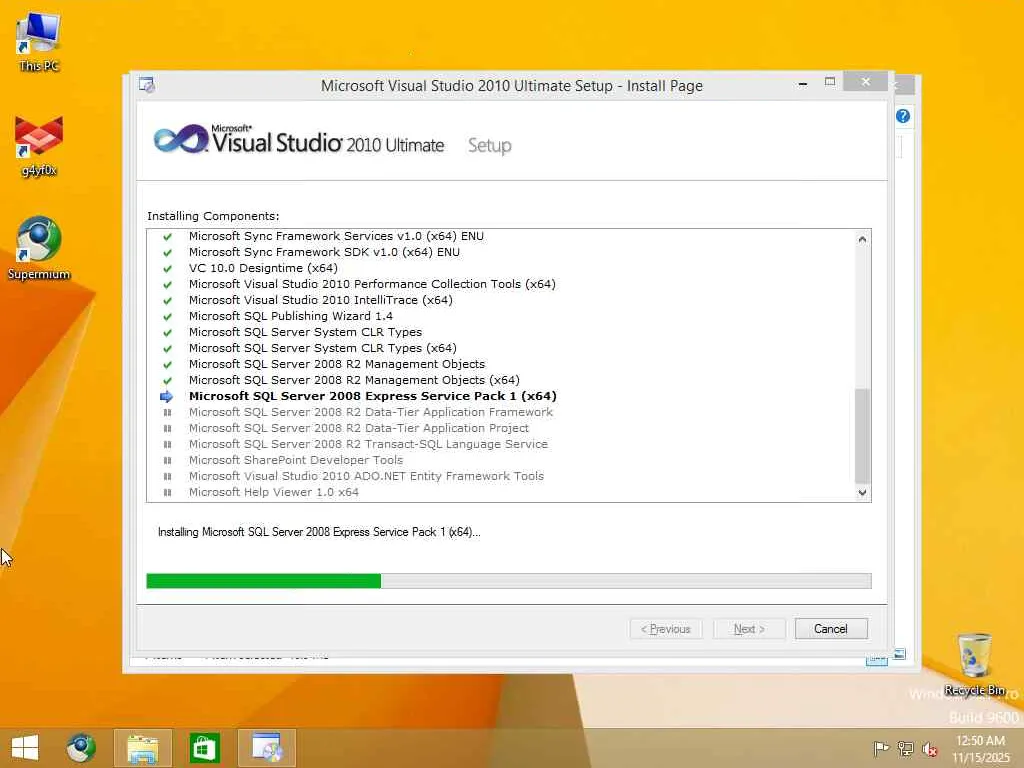This screenshot has height=768, width=1024.
Task: Close the Visual Studio setup window
Action: (865, 82)
